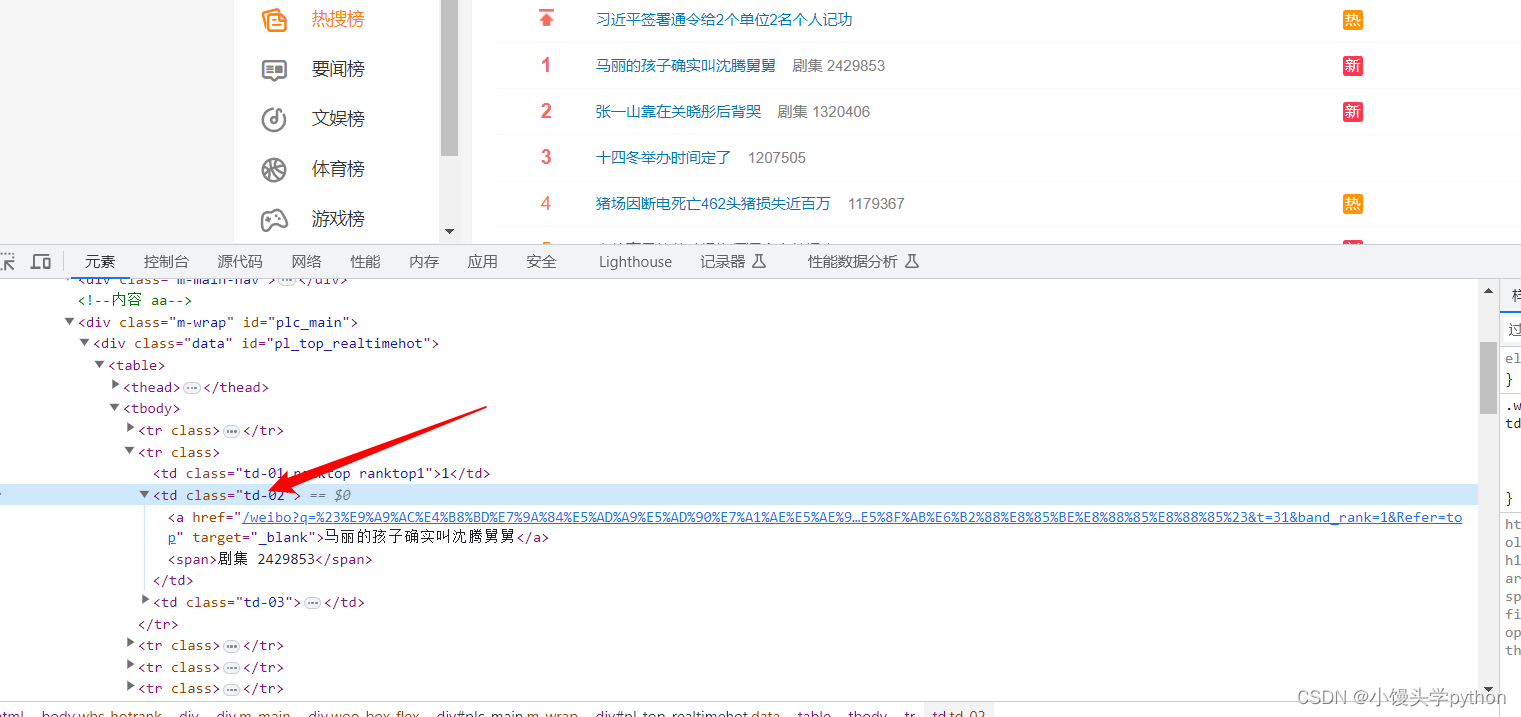
Task: Click the 要闻榜 sidebar label
Action: (x=338, y=69)
